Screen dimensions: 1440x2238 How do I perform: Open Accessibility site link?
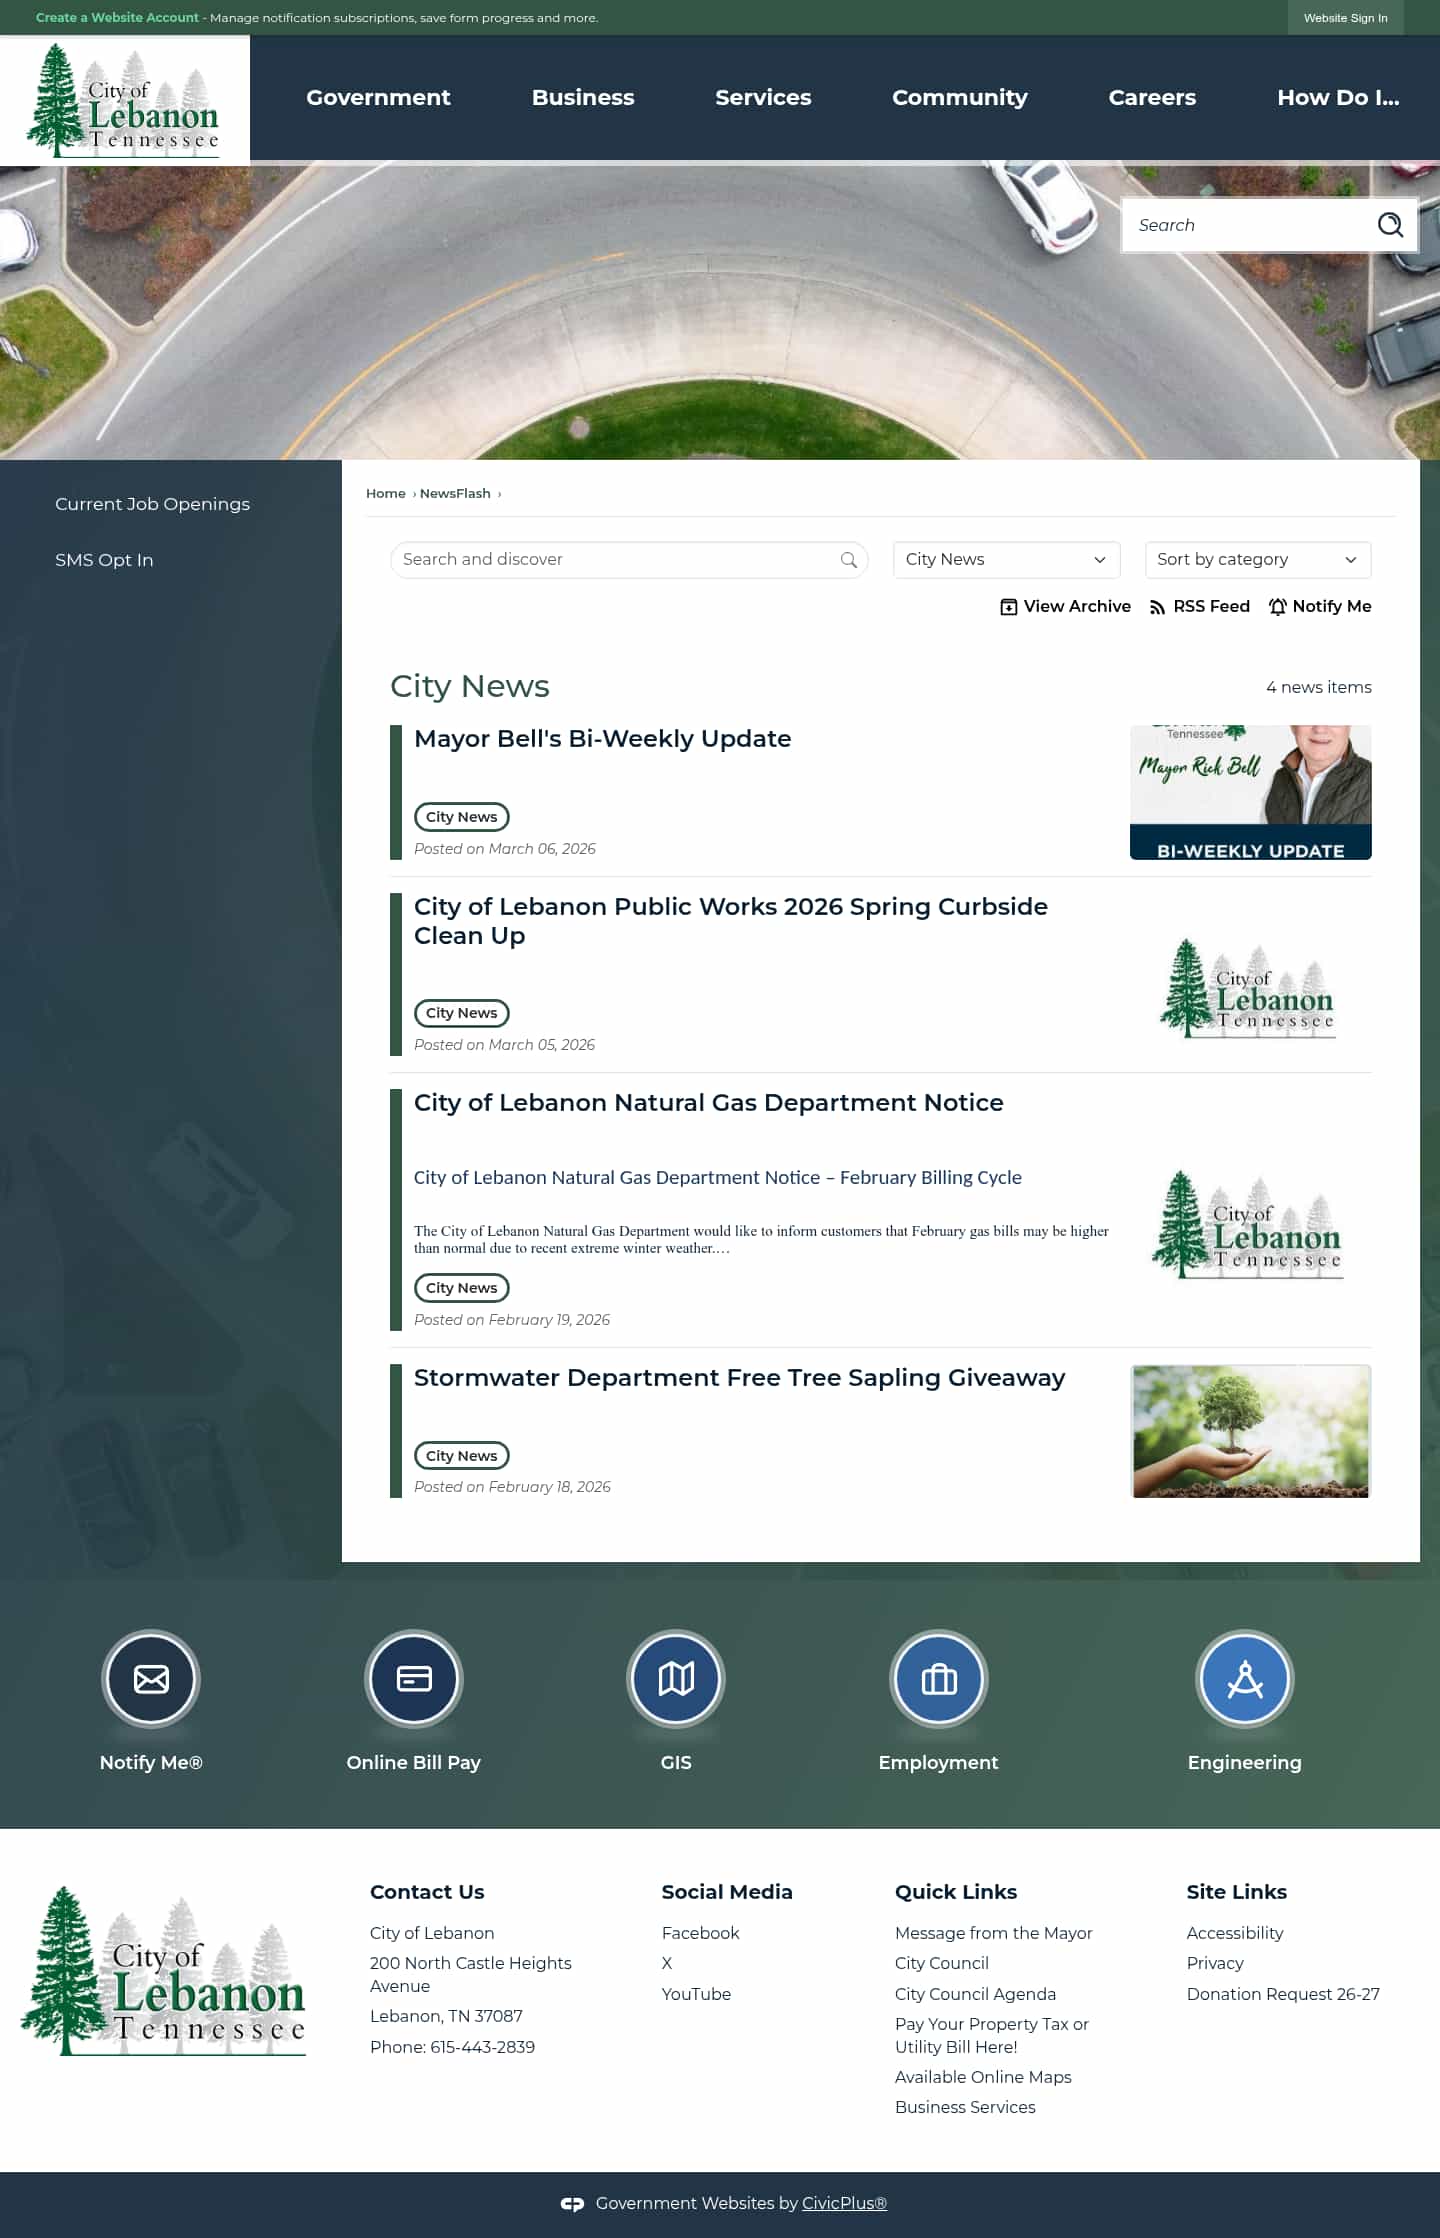click(x=1234, y=1933)
